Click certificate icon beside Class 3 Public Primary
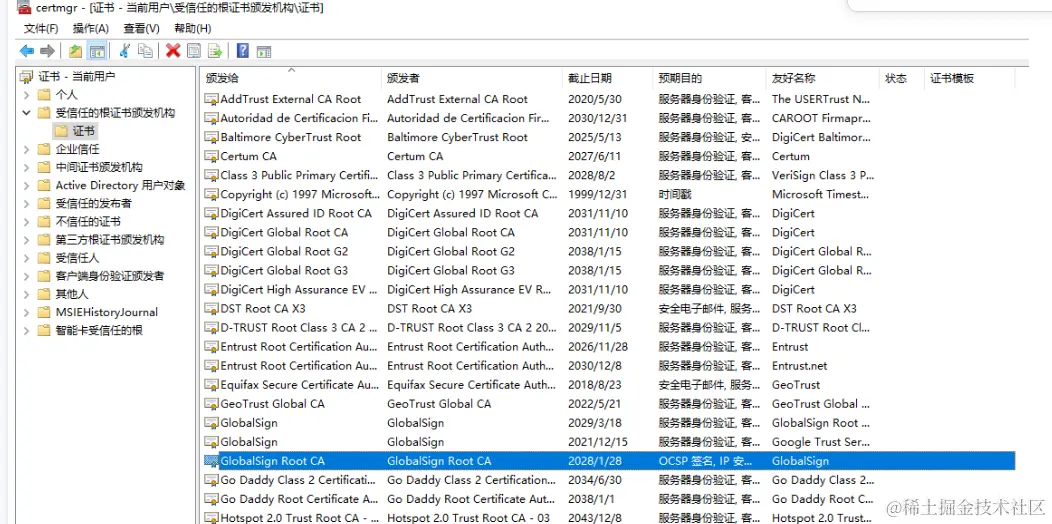This screenshot has width=1052, height=524. 211,176
